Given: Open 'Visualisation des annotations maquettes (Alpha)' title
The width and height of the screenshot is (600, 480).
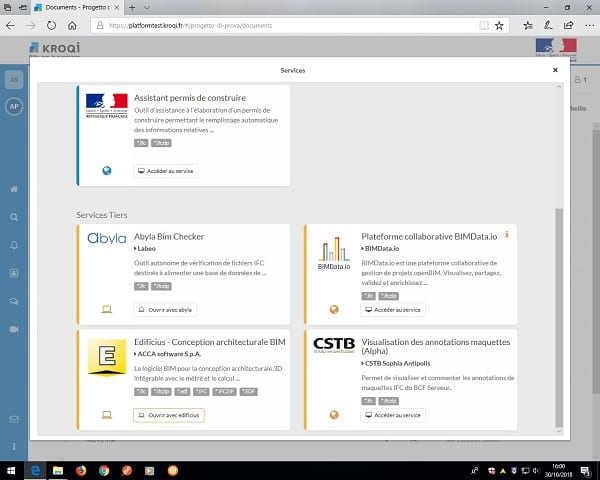Looking at the screenshot, I should point(435,346).
